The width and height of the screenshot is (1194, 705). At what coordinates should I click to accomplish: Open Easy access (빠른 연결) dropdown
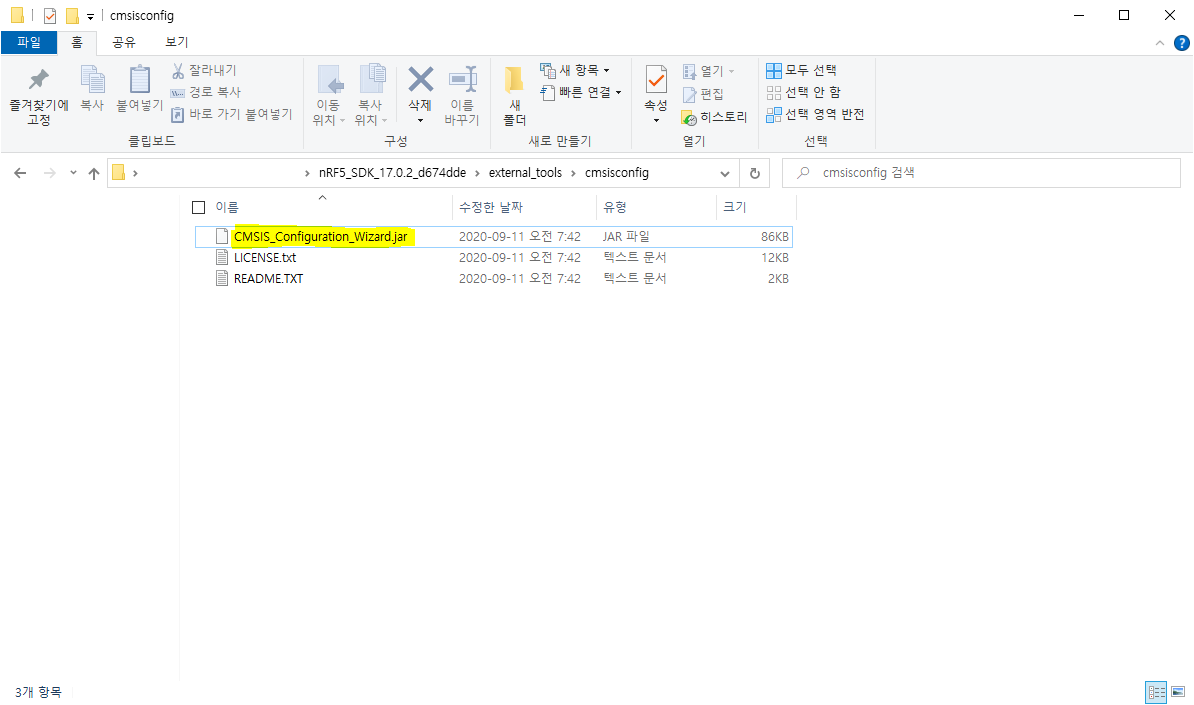pos(580,92)
